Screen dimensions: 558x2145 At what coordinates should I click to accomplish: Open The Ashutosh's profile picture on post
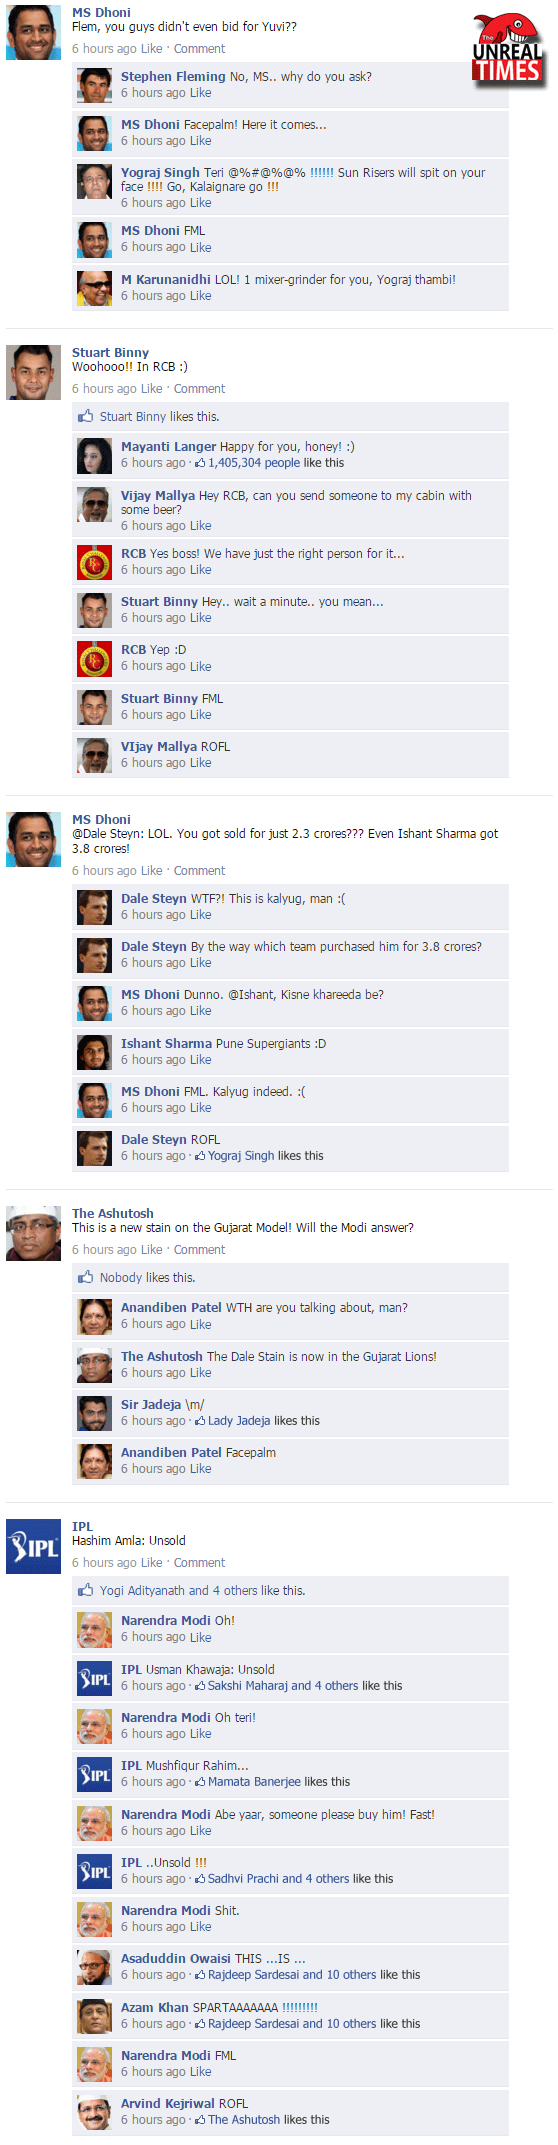click(x=33, y=1233)
